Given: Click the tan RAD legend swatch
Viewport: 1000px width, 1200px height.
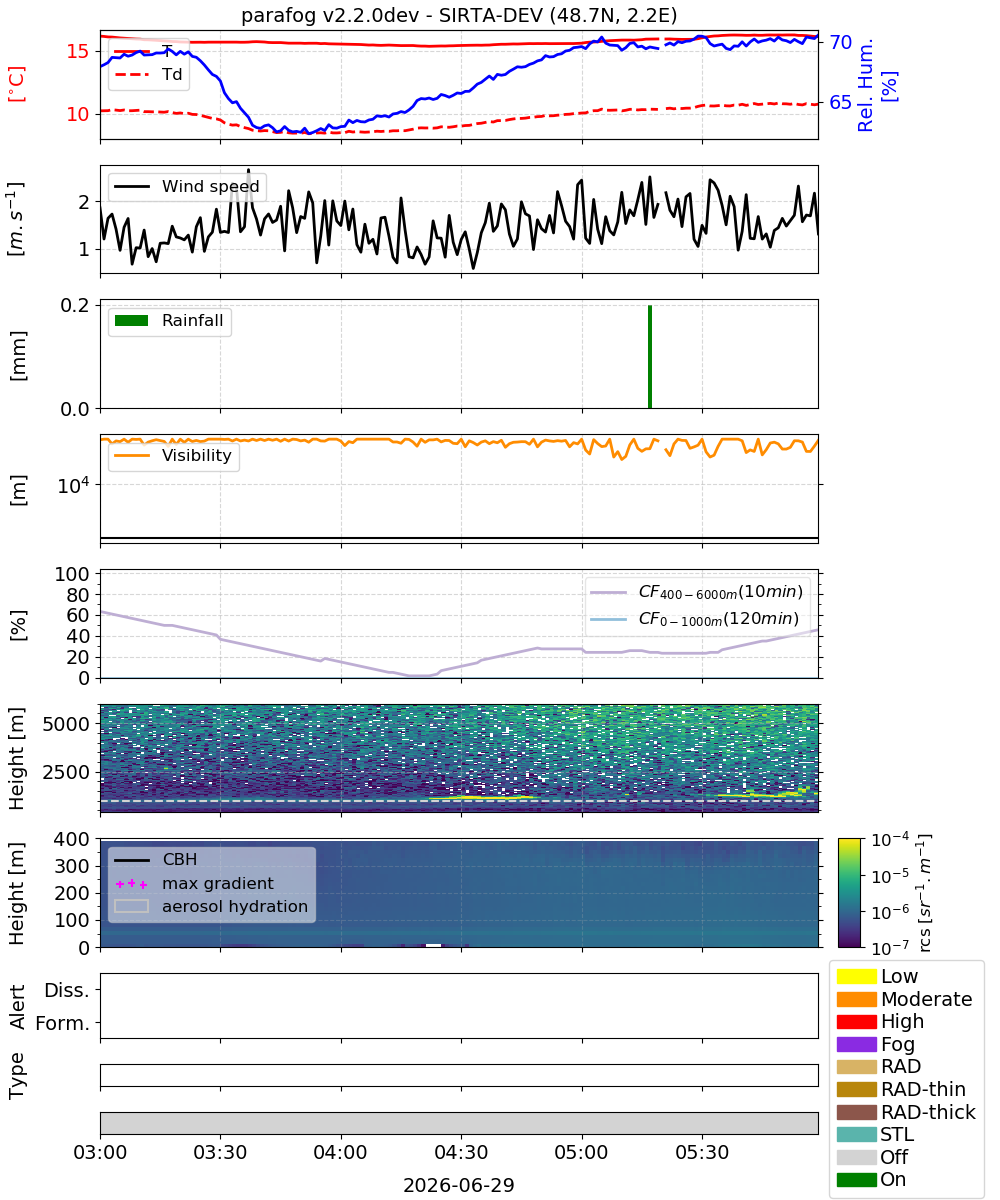Looking at the screenshot, I should [x=856, y=1067].
